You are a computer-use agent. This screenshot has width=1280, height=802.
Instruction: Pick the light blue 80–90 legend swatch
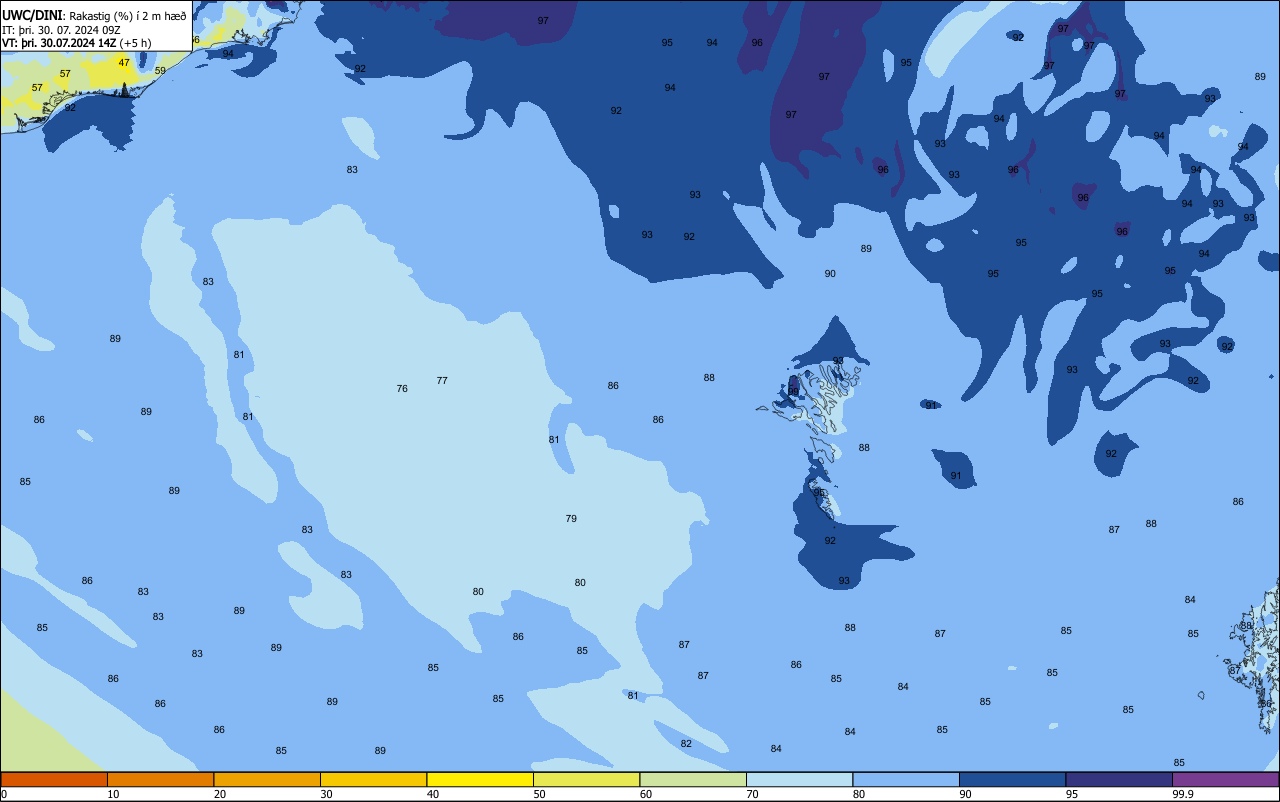coord(906,779)
